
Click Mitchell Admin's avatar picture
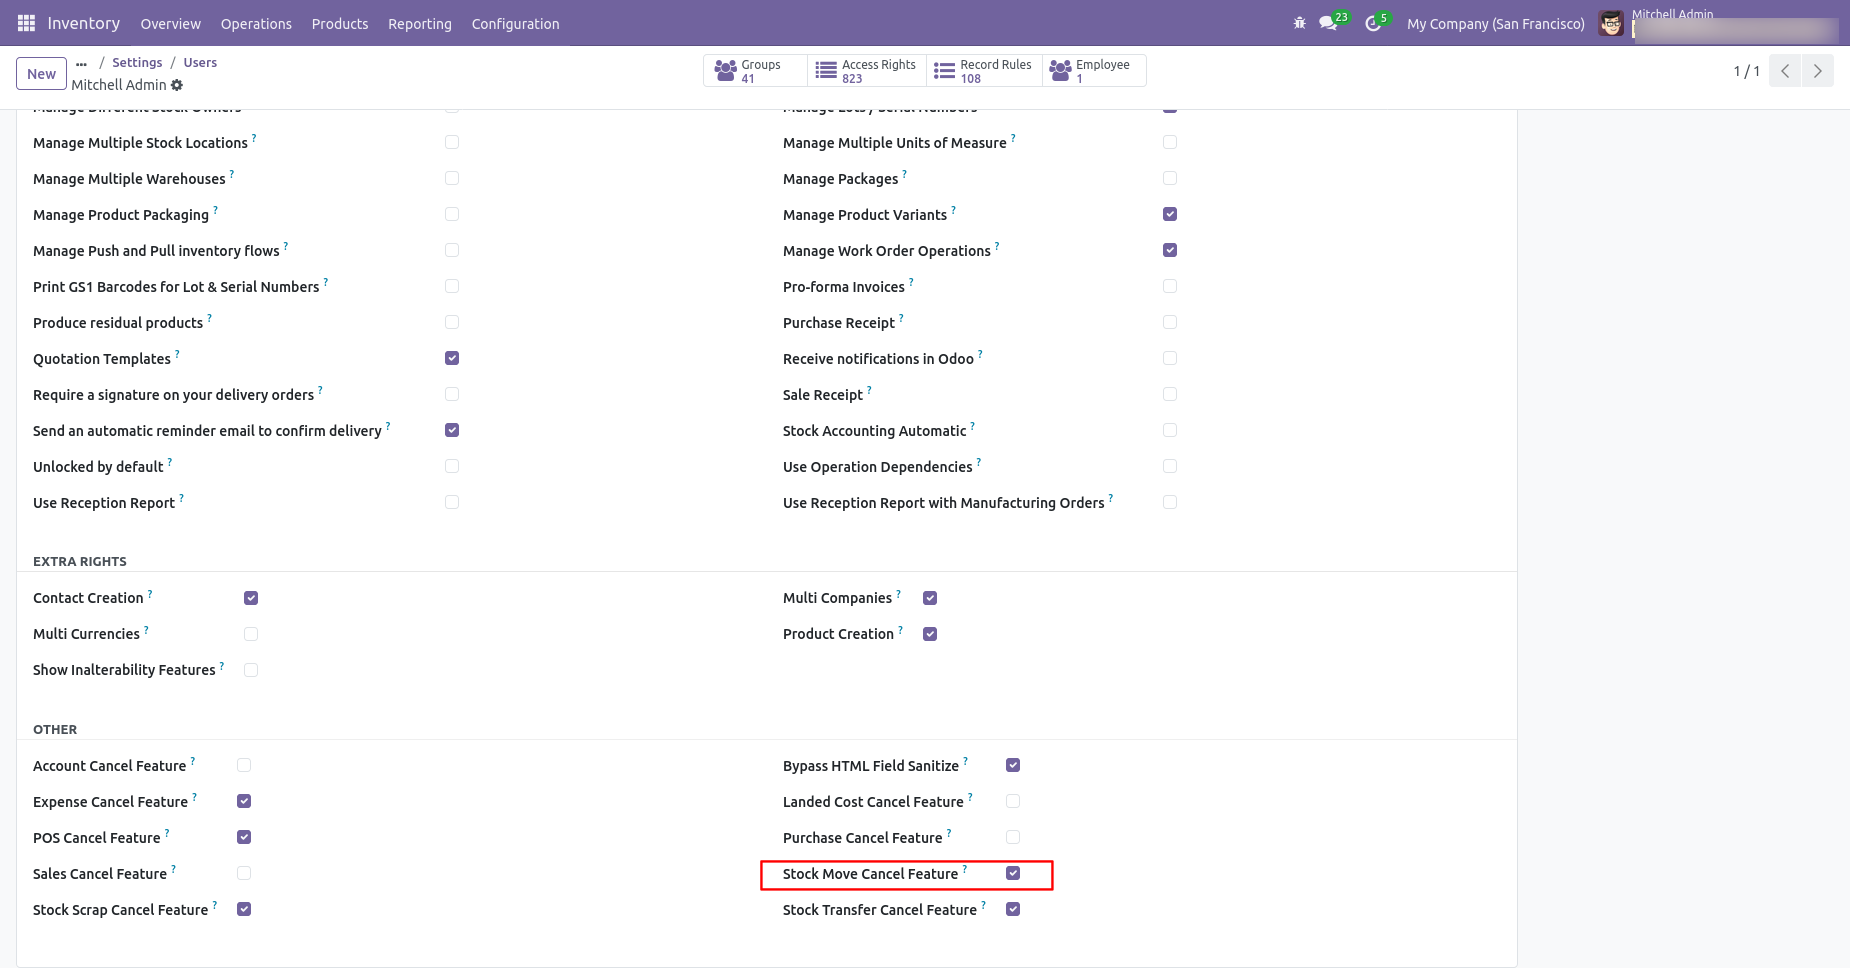pos(1610,23)
